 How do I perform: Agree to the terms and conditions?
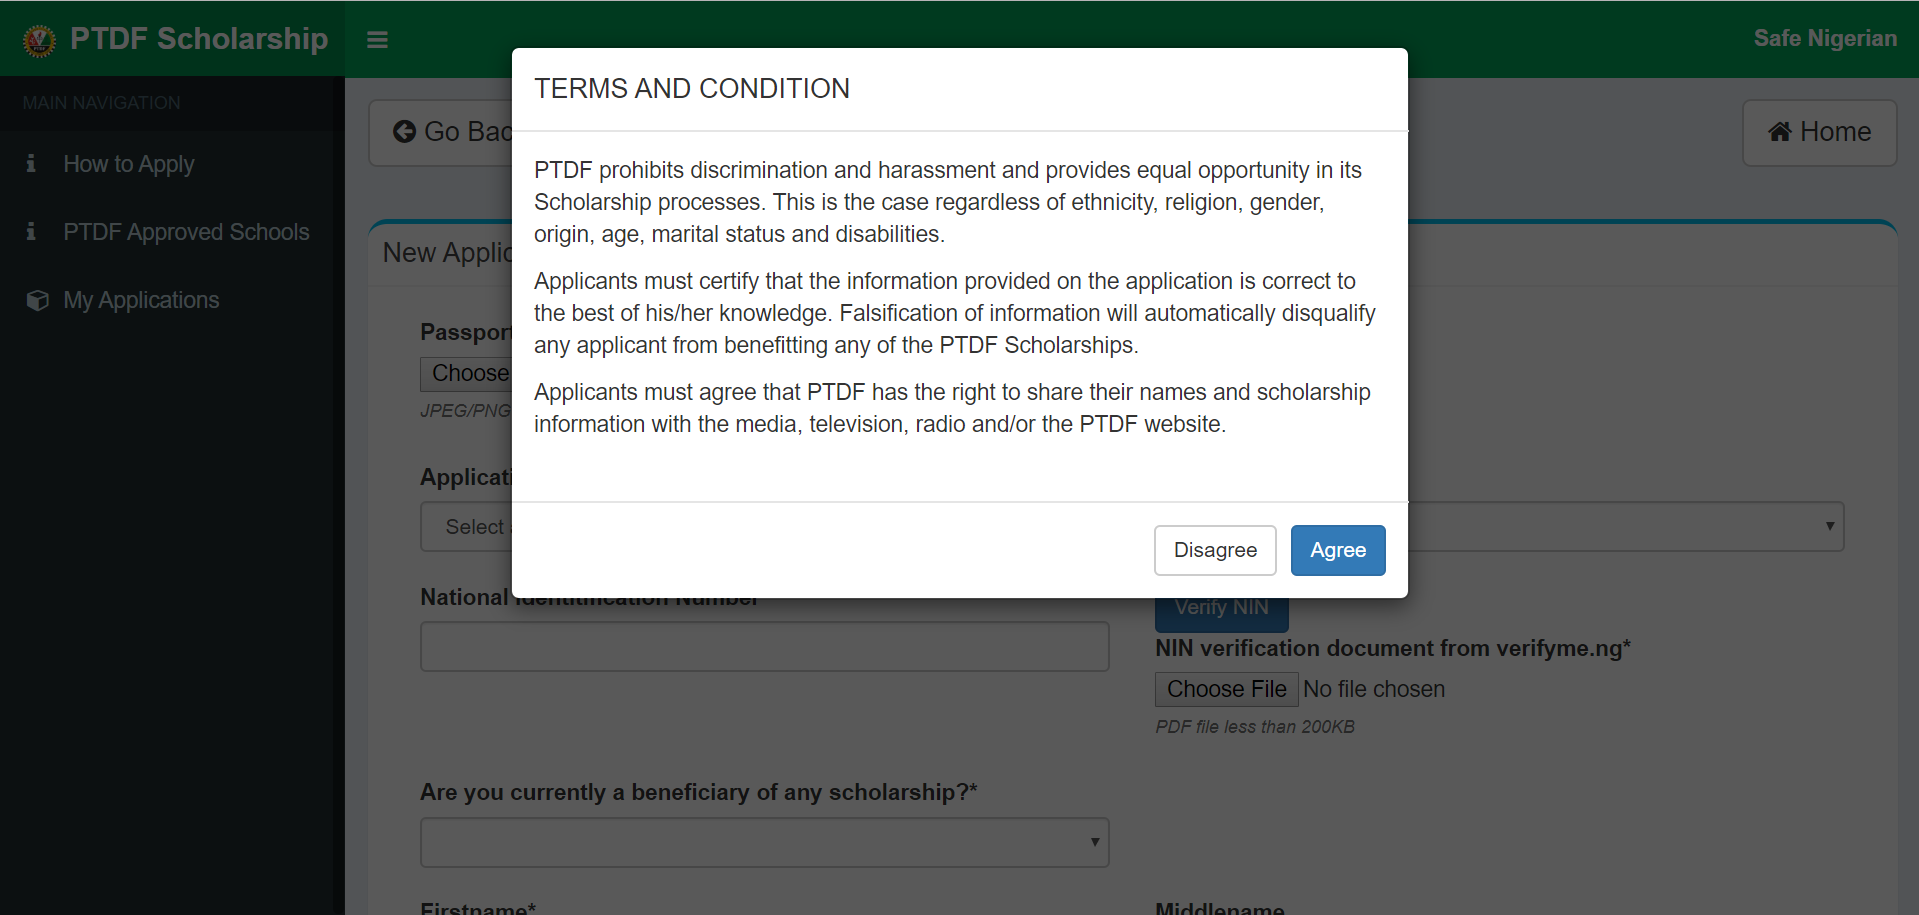tap(1337, 550)
